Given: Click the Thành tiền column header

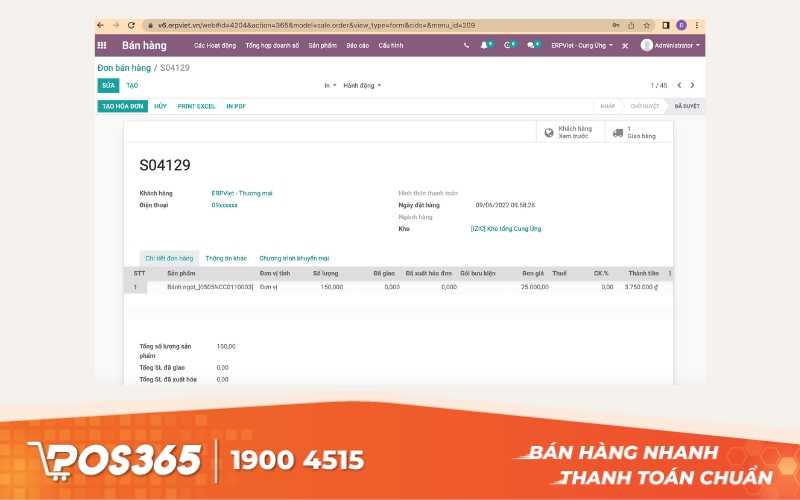Looking at the screenshot, I should (643, 273).
